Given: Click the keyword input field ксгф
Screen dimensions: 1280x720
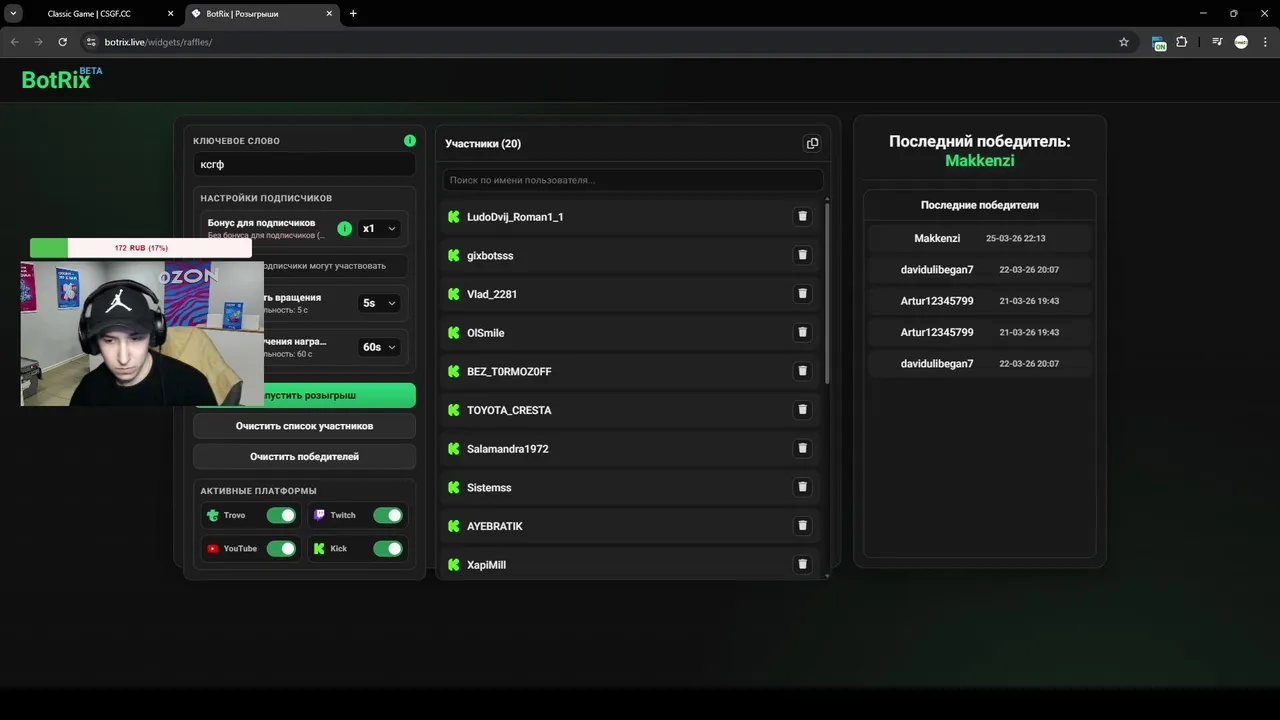Looking at the screenshot, I should (305, 164).
